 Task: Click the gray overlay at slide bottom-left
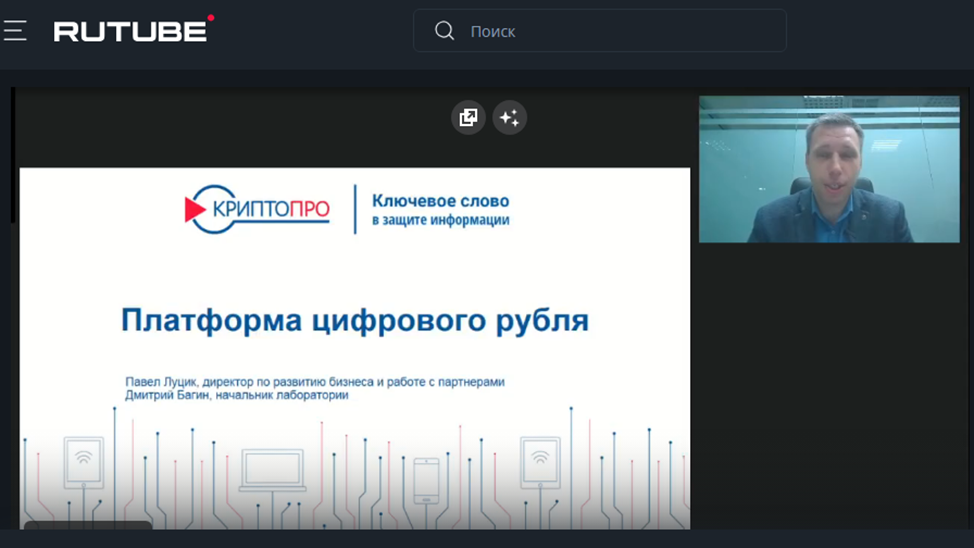[x=88, y=525]
